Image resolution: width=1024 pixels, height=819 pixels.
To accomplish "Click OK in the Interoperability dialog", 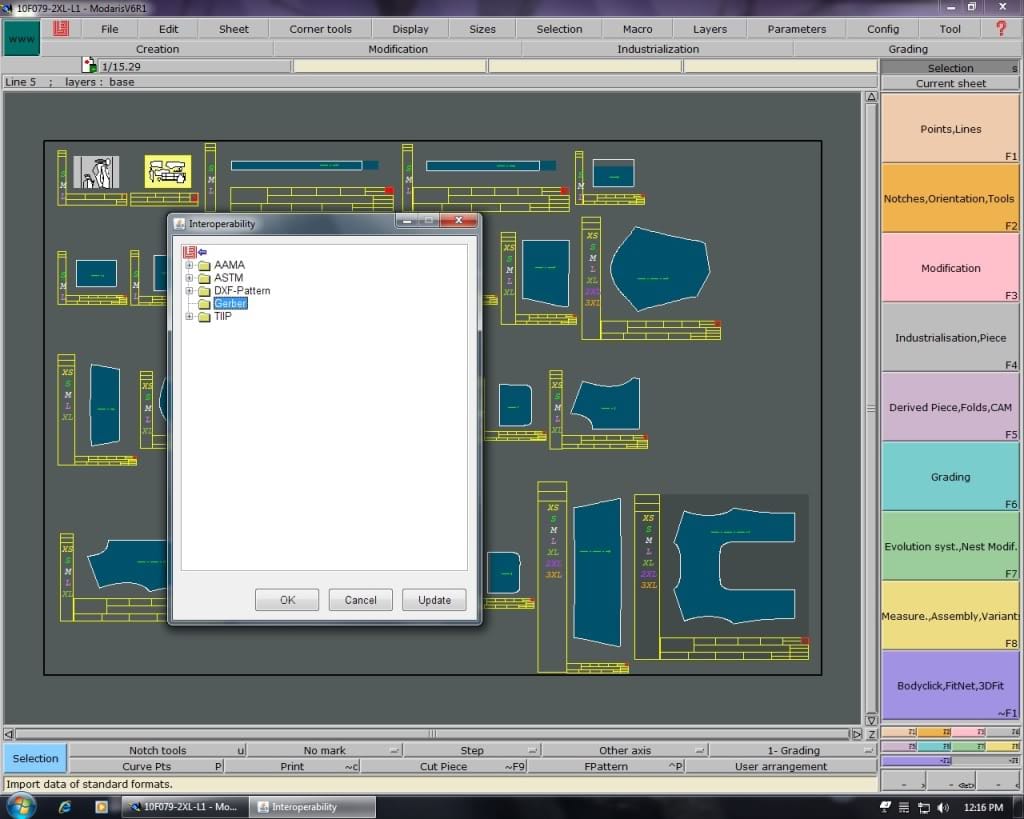I will [287, 600].
